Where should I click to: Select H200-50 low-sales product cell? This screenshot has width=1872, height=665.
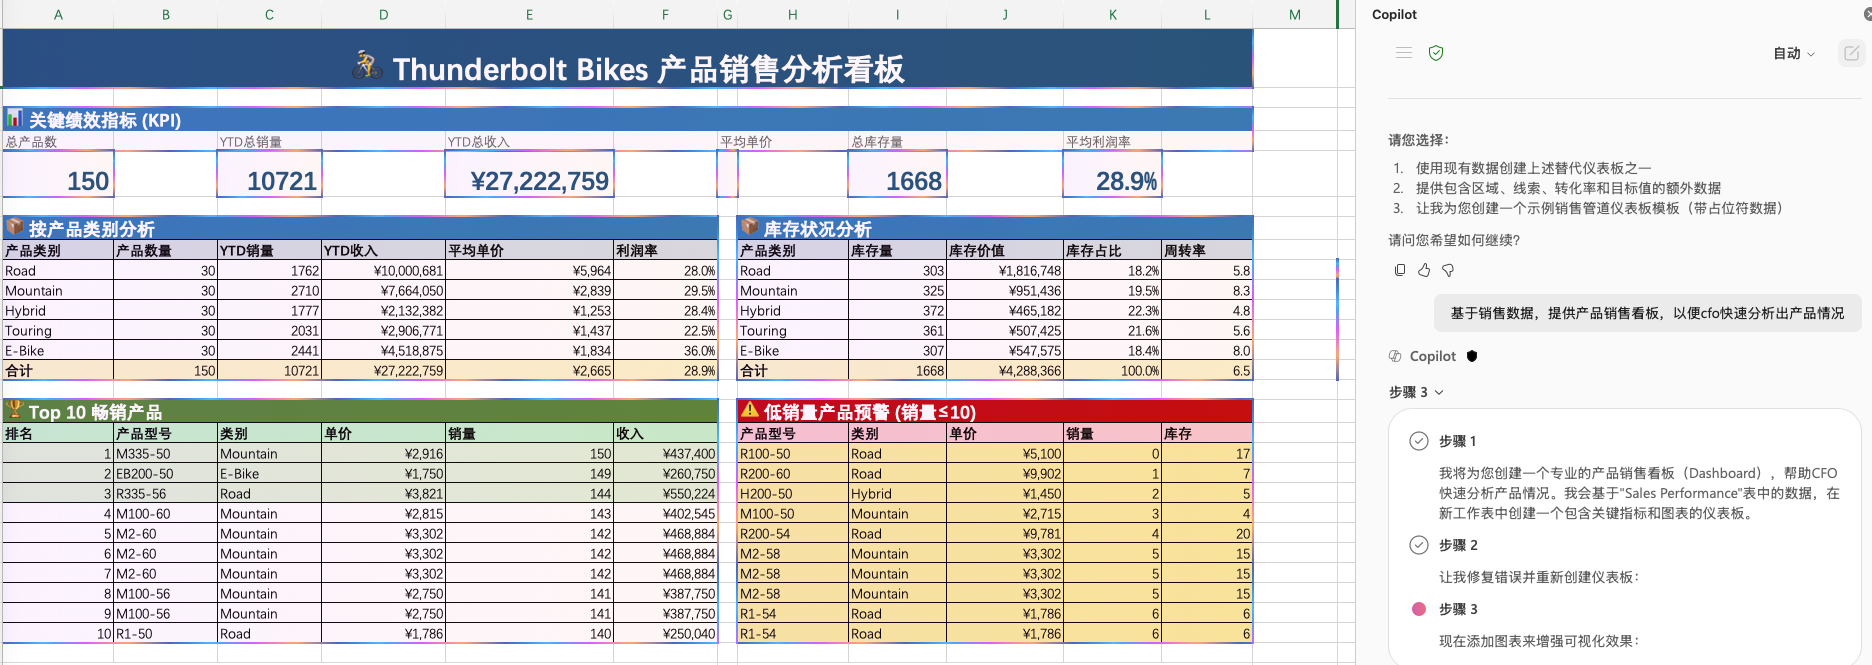pyautogui.click(x=793, y=494)
